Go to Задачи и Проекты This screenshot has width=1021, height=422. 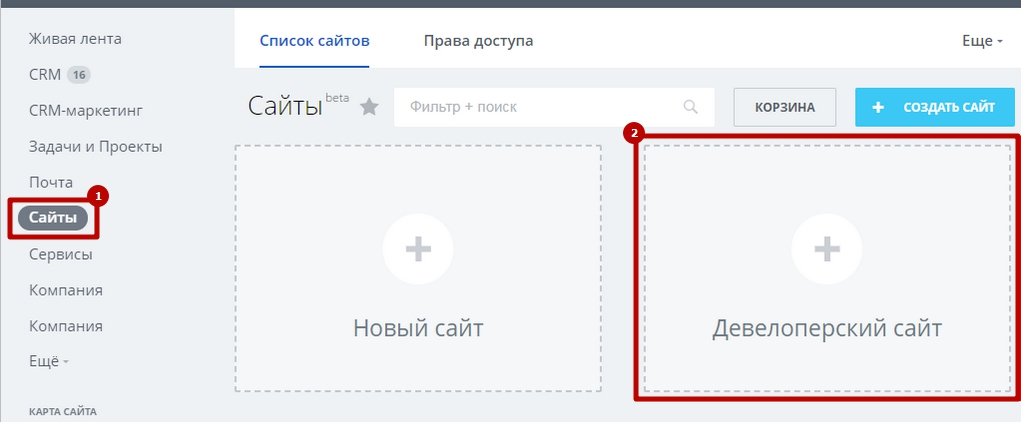pos(96,147)
